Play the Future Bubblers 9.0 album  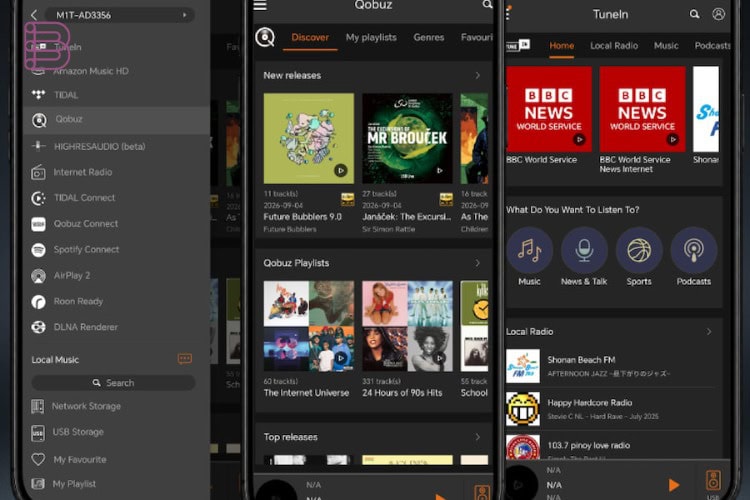(x=341, y=170)
